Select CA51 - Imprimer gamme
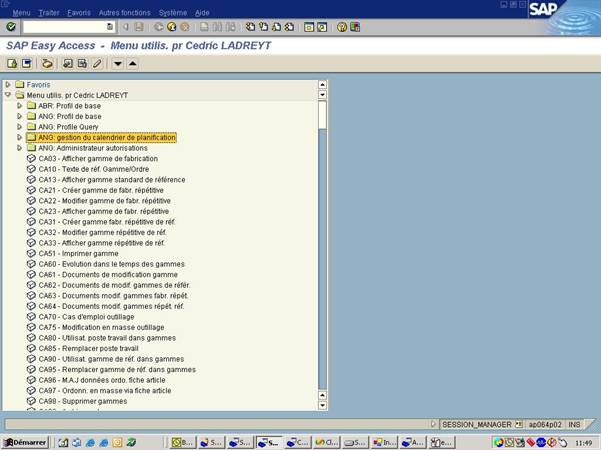Image resolution: width=601 pixels, height=450 pixels. [x=78, y=253]
